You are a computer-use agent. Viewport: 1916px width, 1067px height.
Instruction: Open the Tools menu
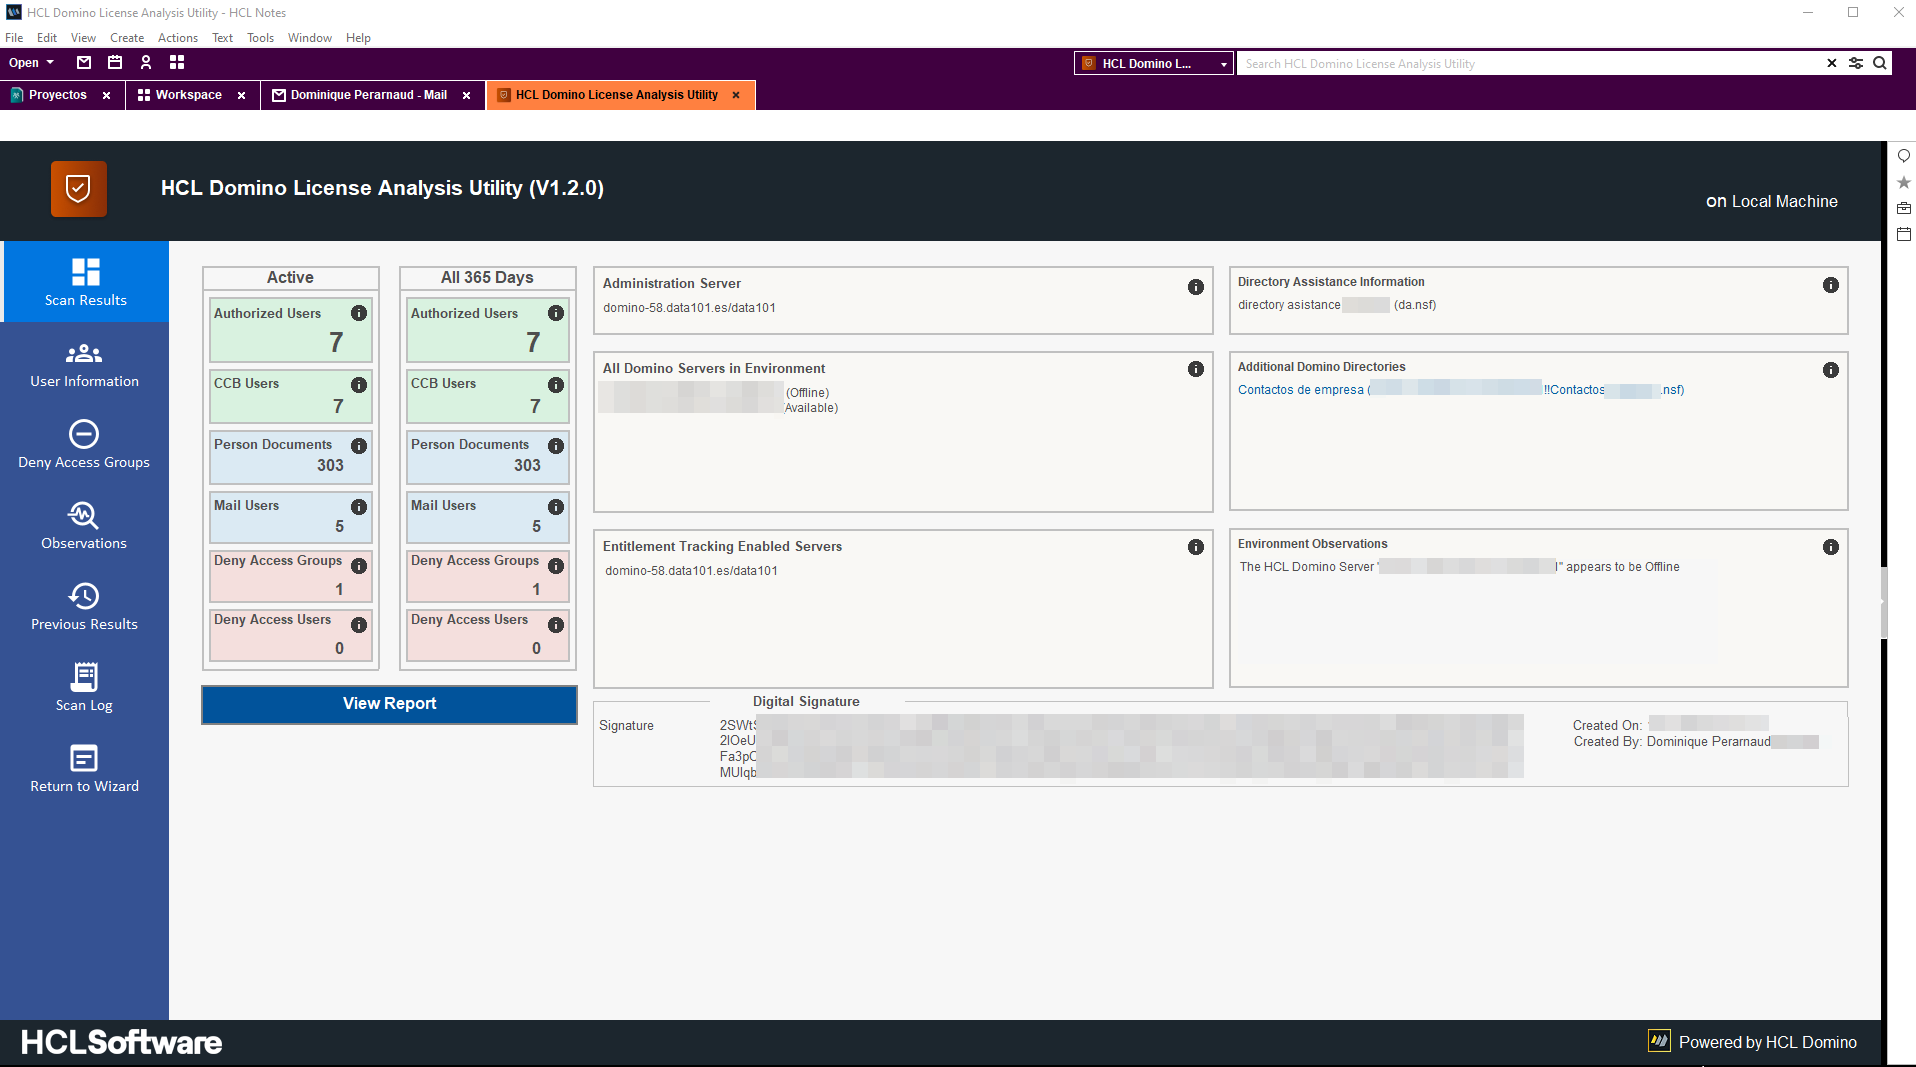tap(260, 38)
